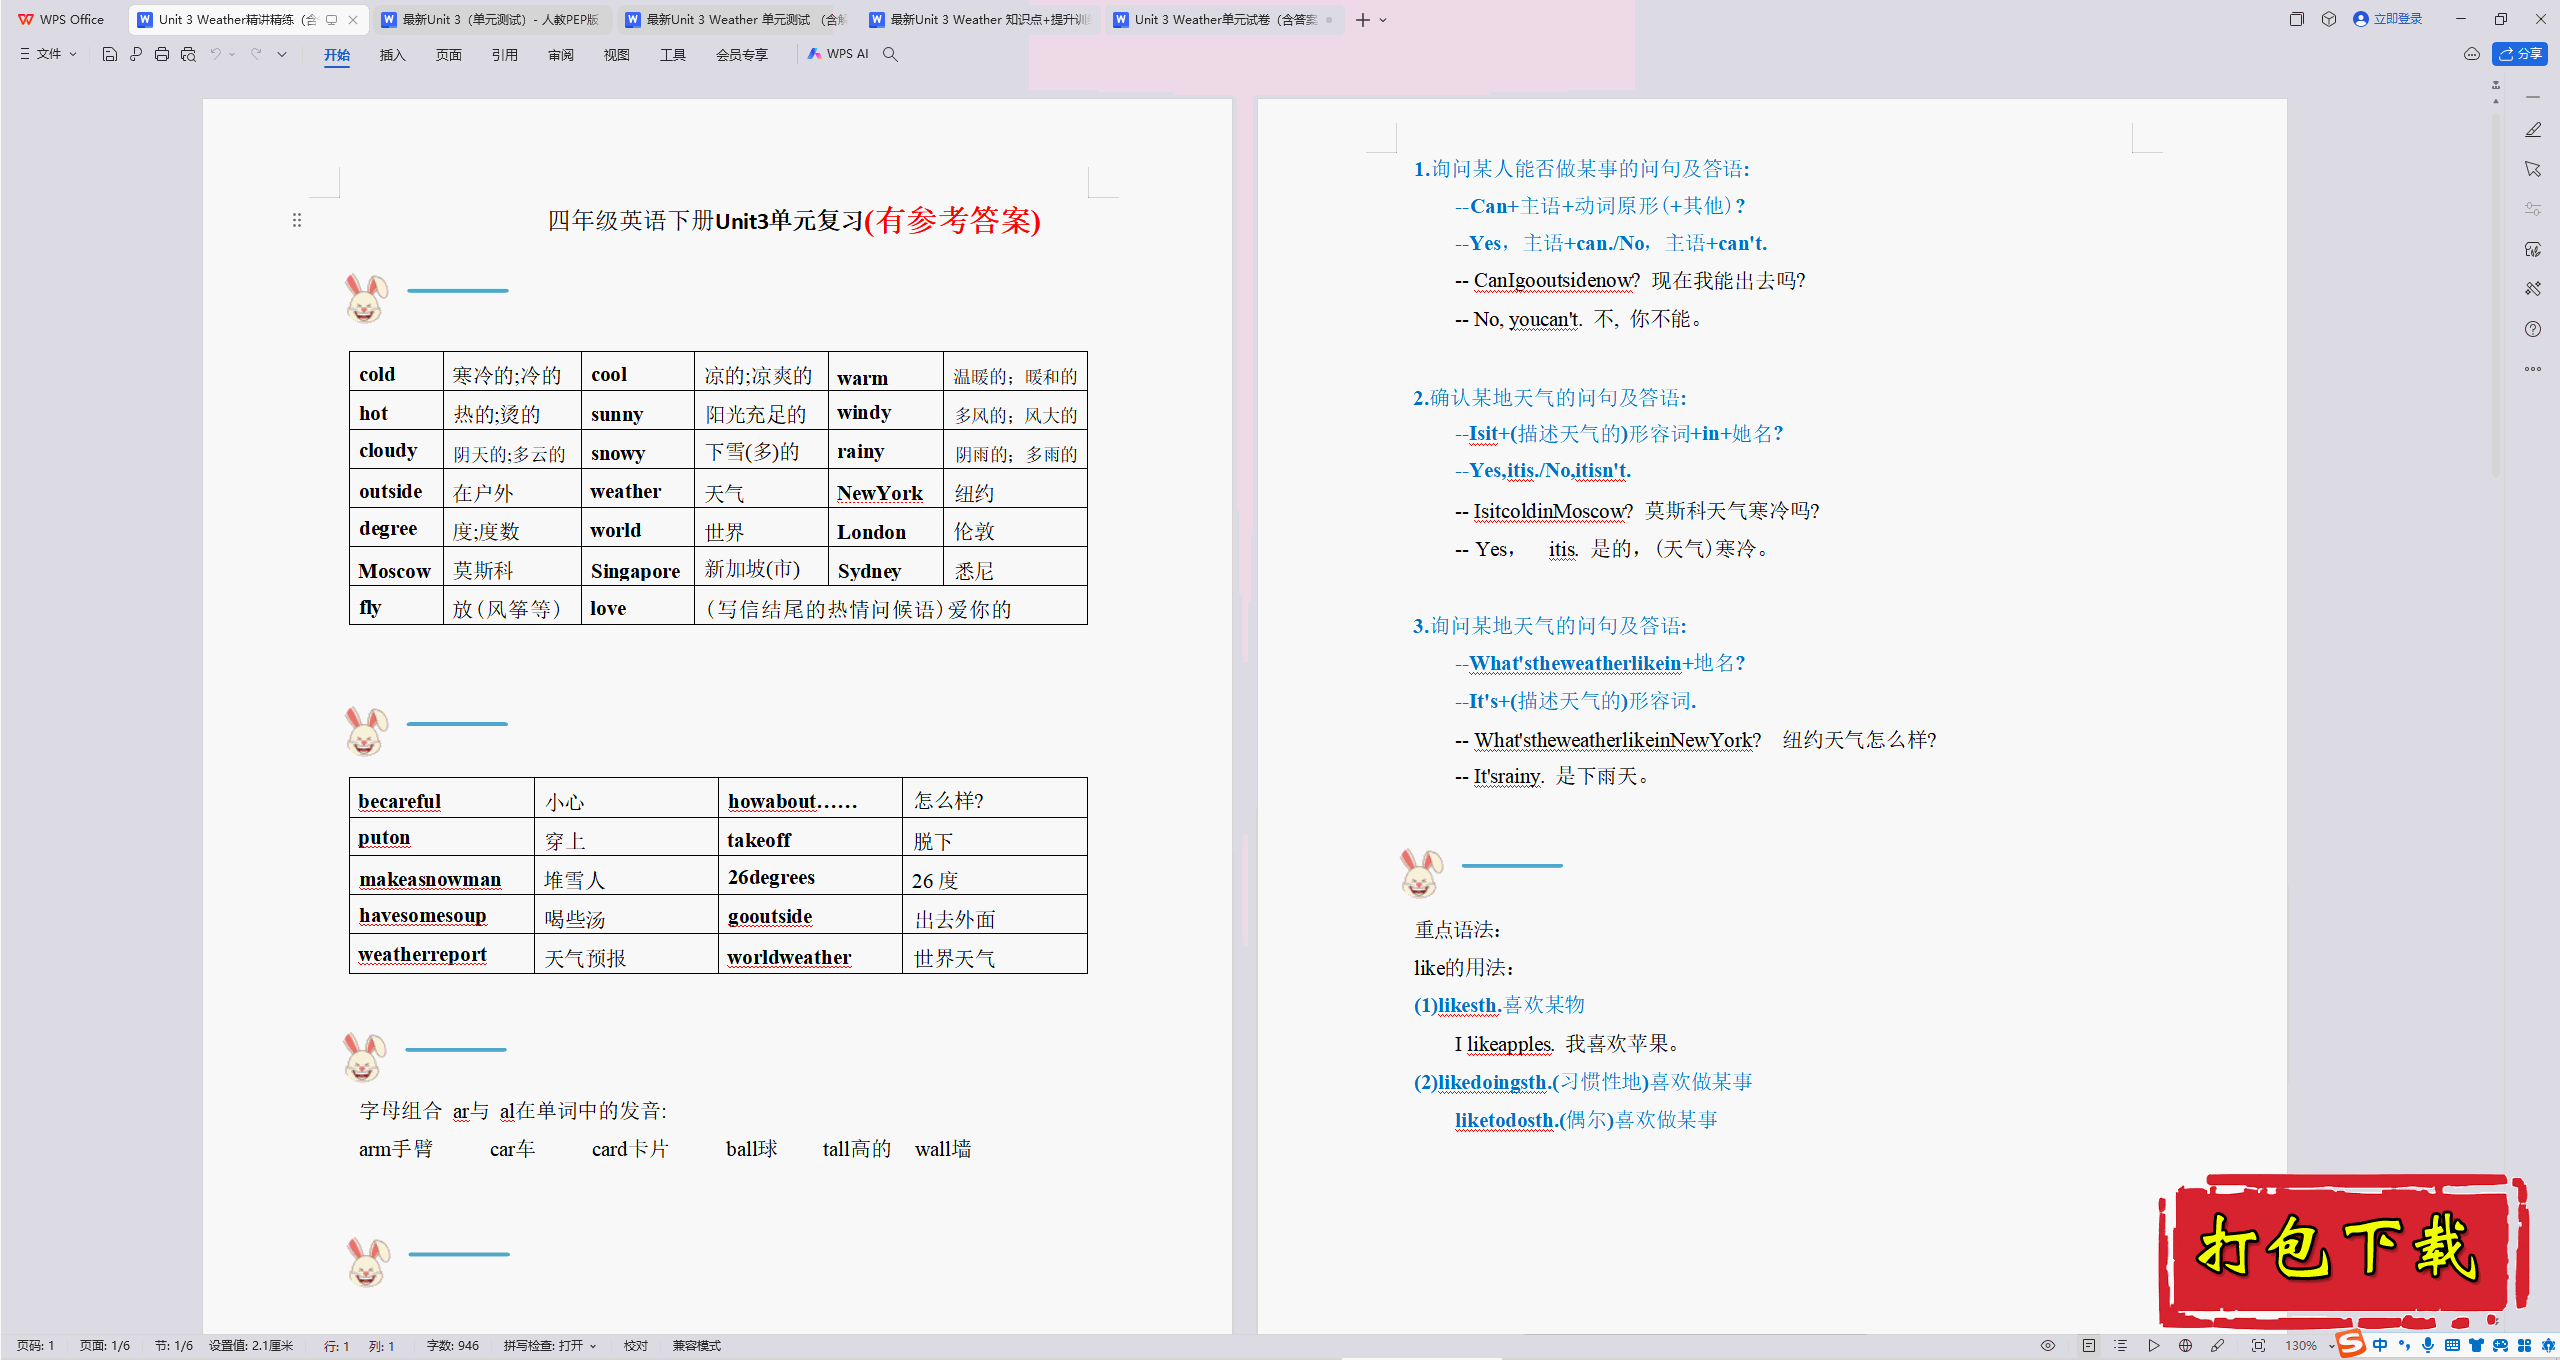Click the cube icon in title bar
The width and height of the screenshot is (2560, 1360).
(2329, 19)
